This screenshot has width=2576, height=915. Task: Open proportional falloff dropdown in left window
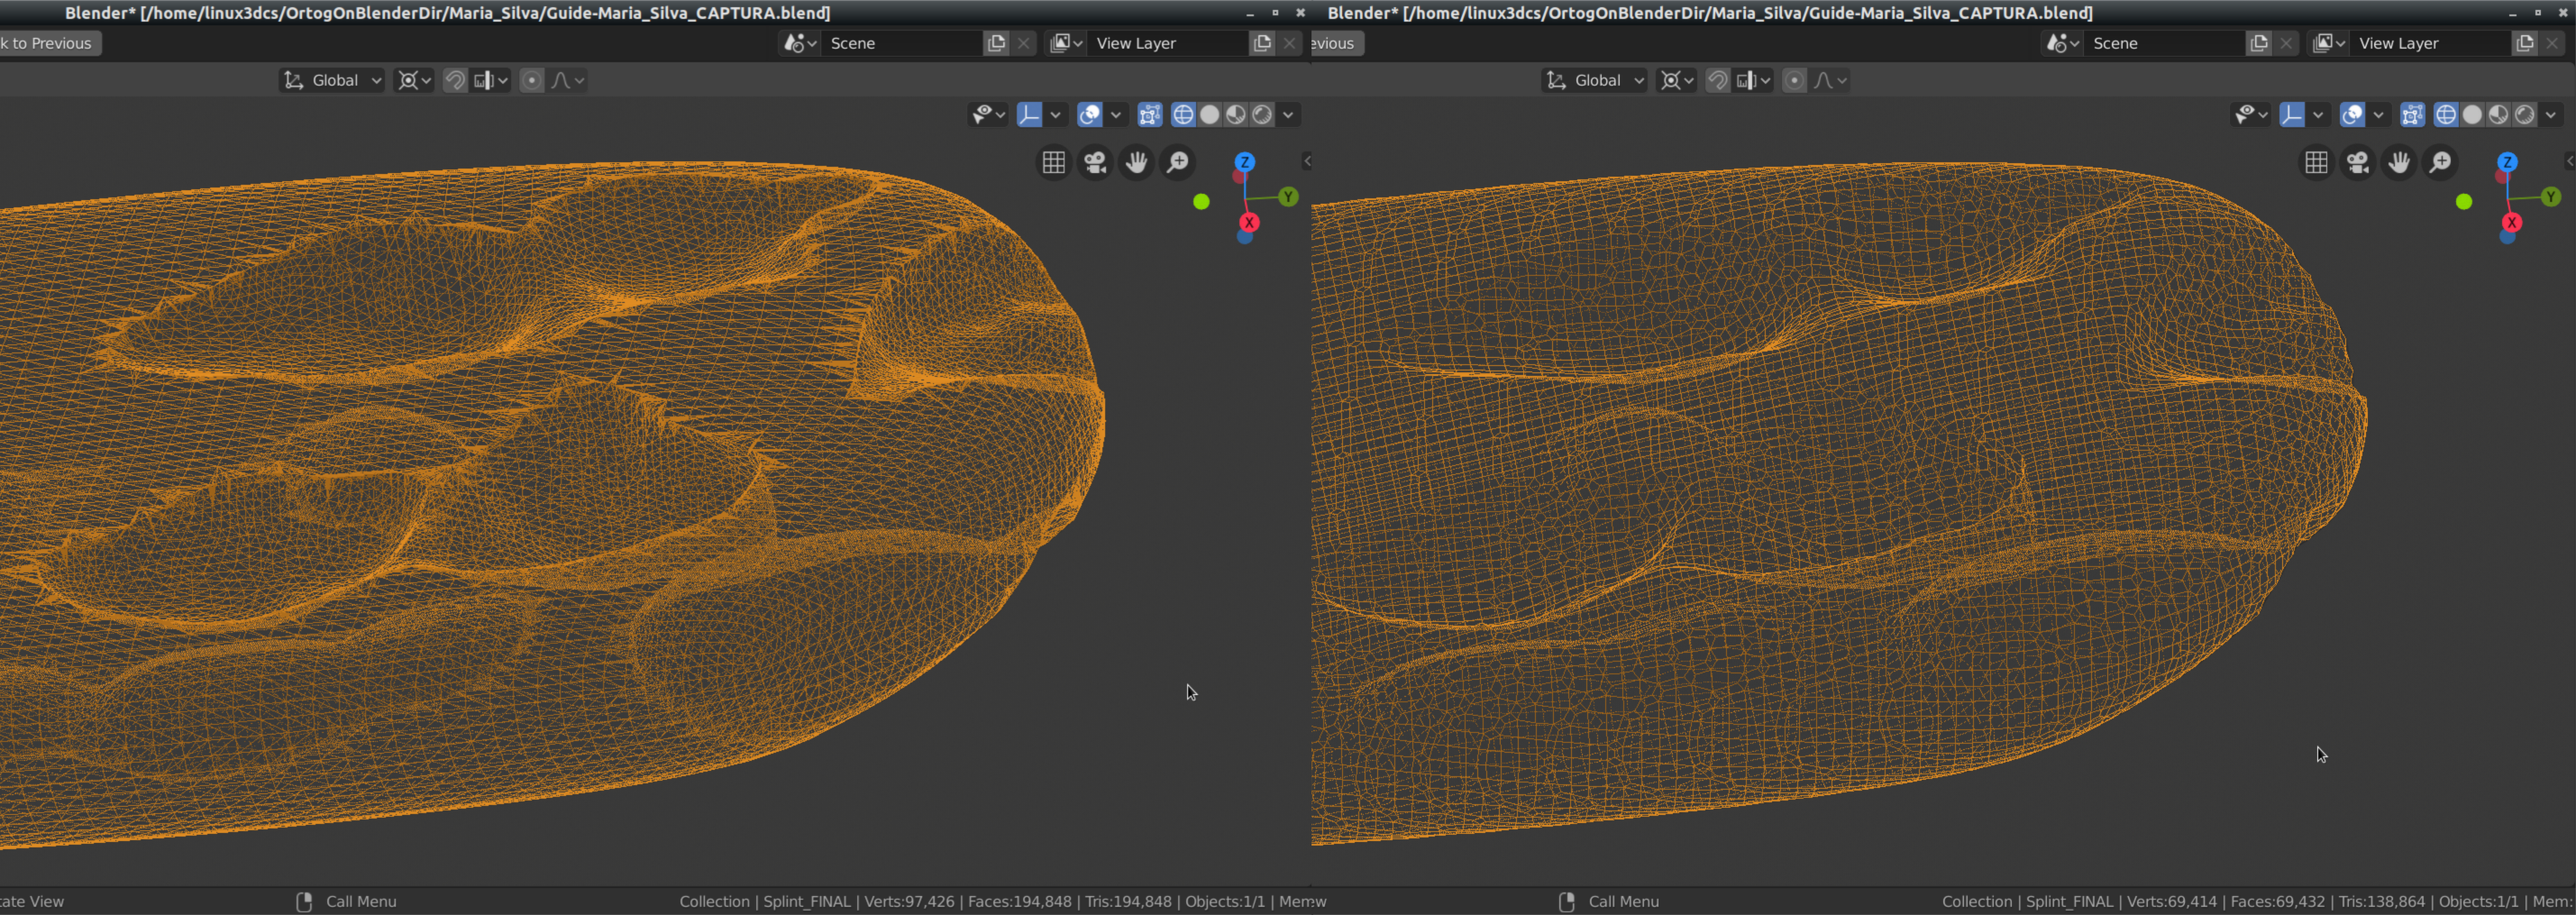pyautogui.click(x=568, y=80)
